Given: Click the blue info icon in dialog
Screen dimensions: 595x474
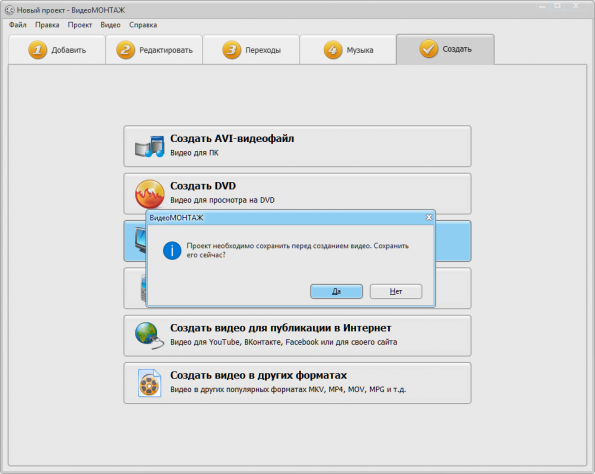Looking at the screenshot, I should pos(172,250).
